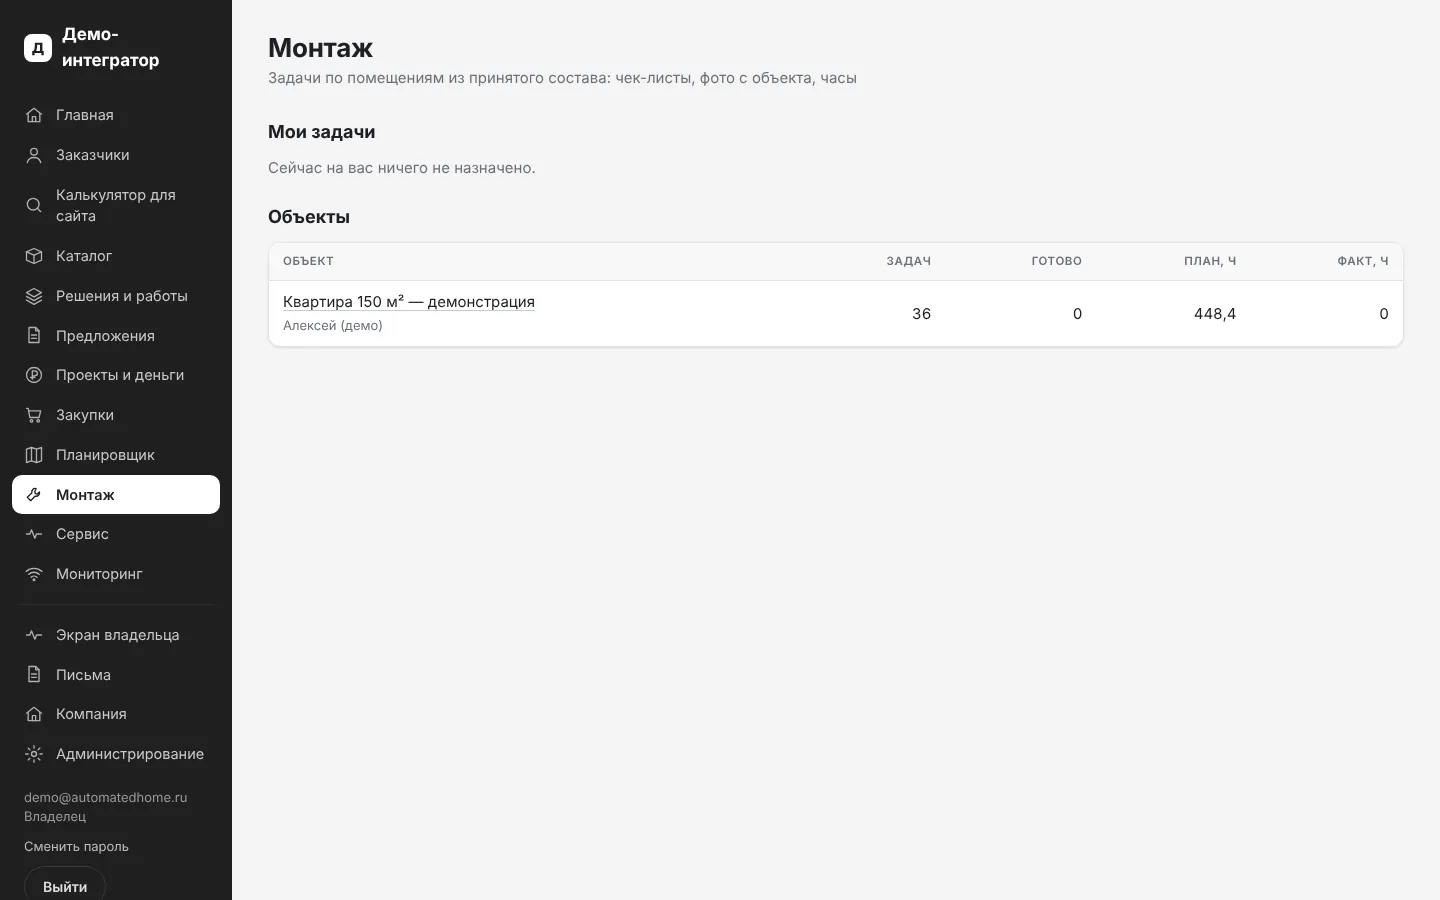1440x900 pixels.
Task: Click the ruble icon for Проекты и деньги
Action: [x=34, y=375]
